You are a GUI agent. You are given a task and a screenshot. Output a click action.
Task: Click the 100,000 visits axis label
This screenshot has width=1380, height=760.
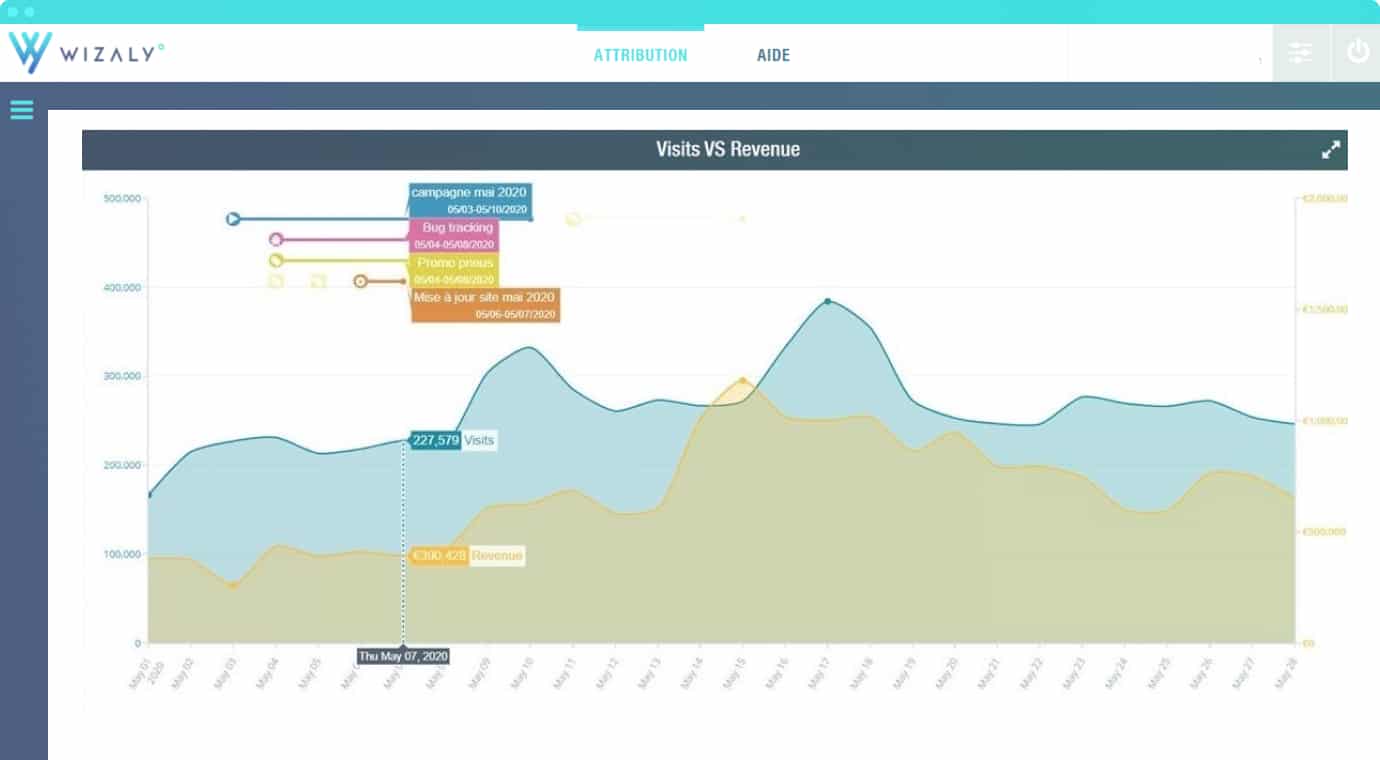(122, 554)
